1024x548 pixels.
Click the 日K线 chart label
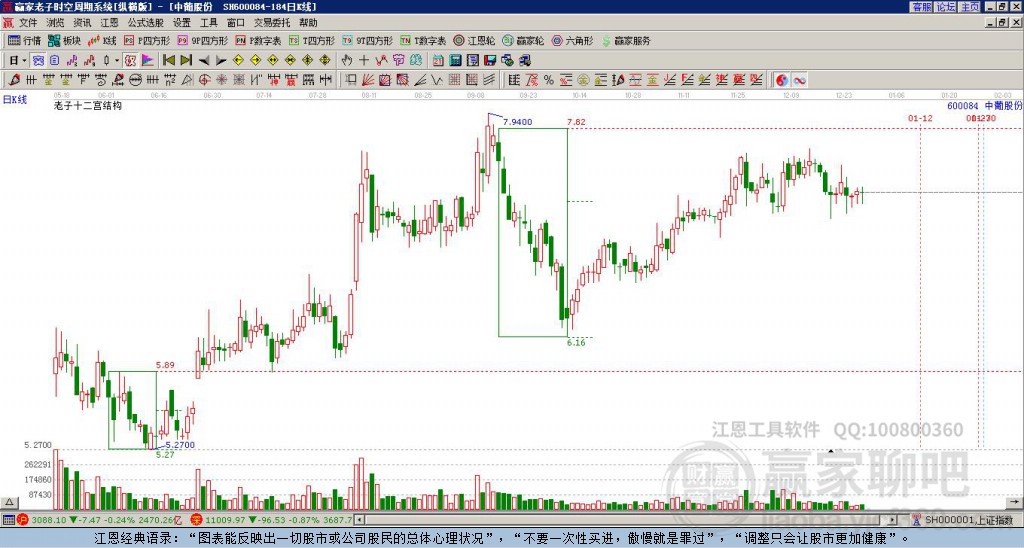(15, 100)
